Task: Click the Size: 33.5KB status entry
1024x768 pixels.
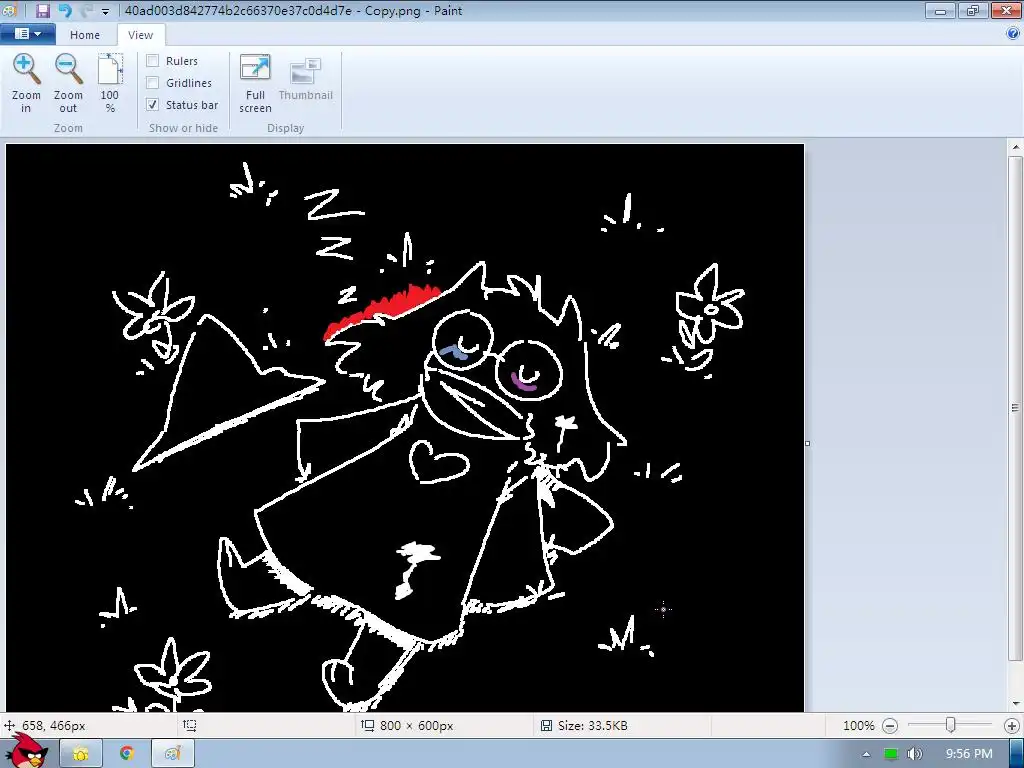Action: click(592, 726)
